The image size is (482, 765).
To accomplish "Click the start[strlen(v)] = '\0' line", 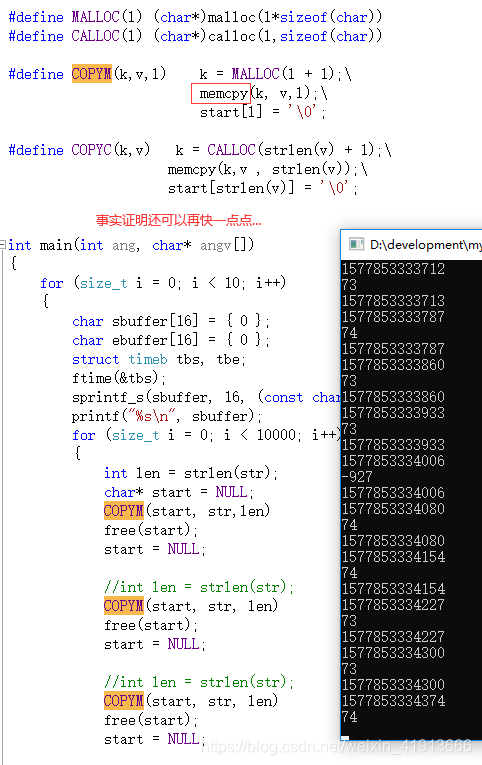I will pyautogui.click(x=262, y=188).
